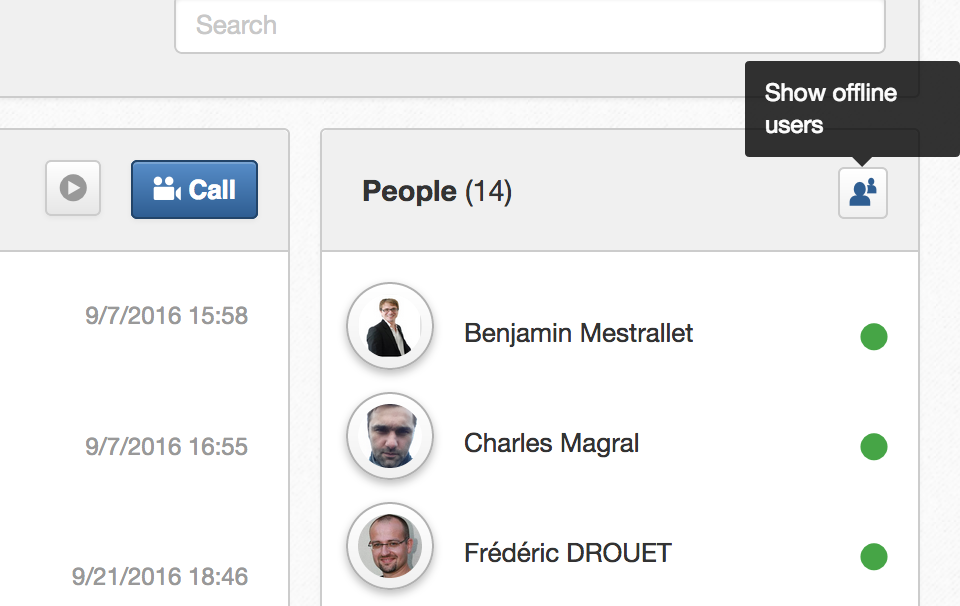Click the online indicator for Charles Magral

point(874,446)
